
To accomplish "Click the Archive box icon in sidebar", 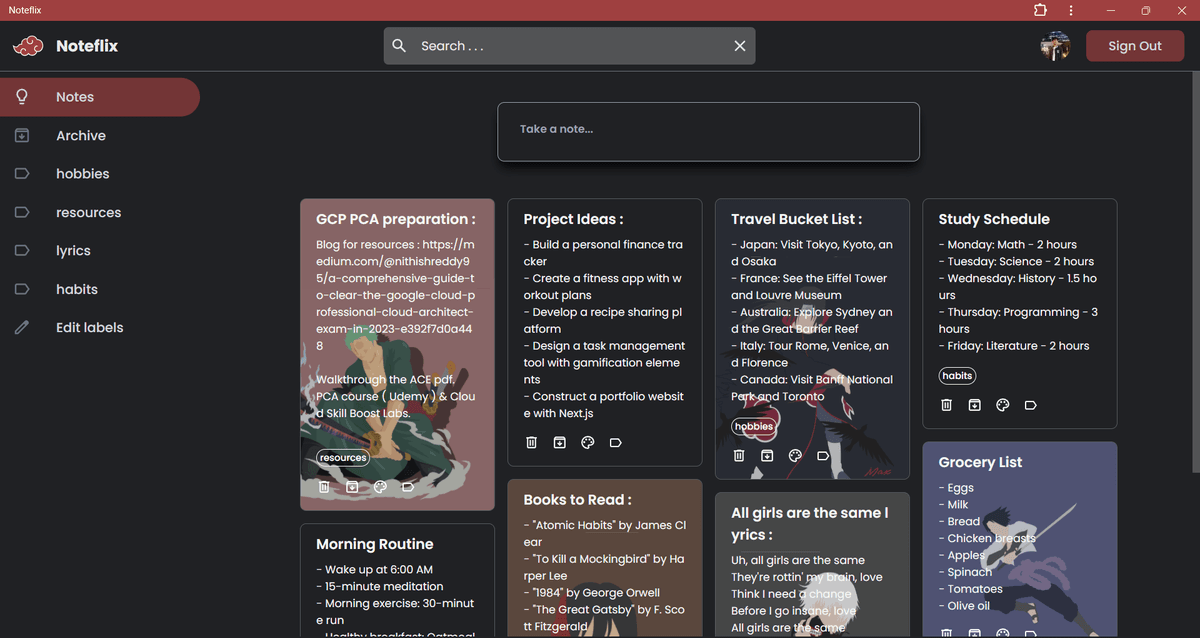I will point(22,136).
